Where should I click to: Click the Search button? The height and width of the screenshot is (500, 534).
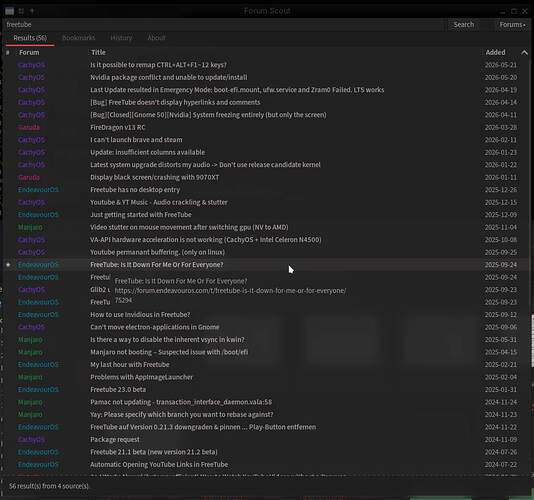(464, 25)
